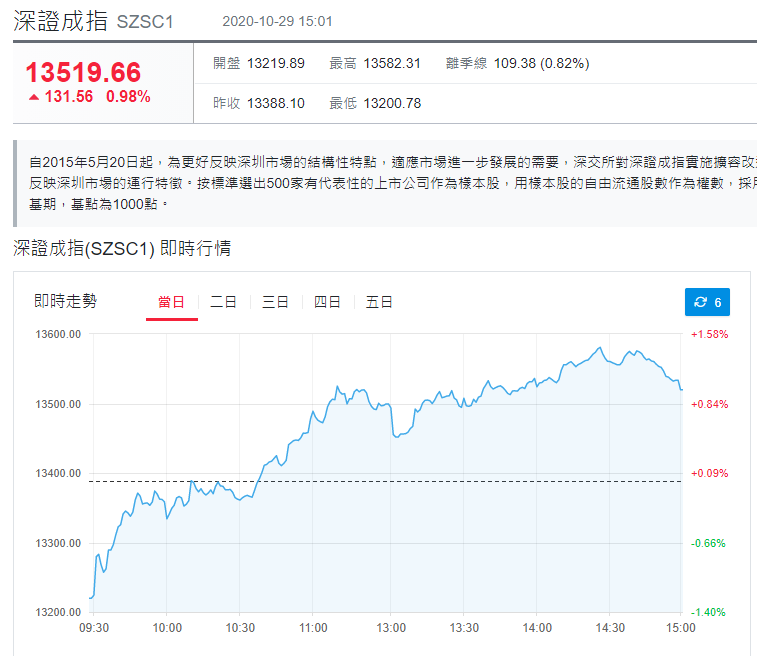Image resolution: width=757 pixels, height=656 pixels.
Task: Click the 13200.00 y-axis label
Action: pyautogui.click(x=58, y=612)
